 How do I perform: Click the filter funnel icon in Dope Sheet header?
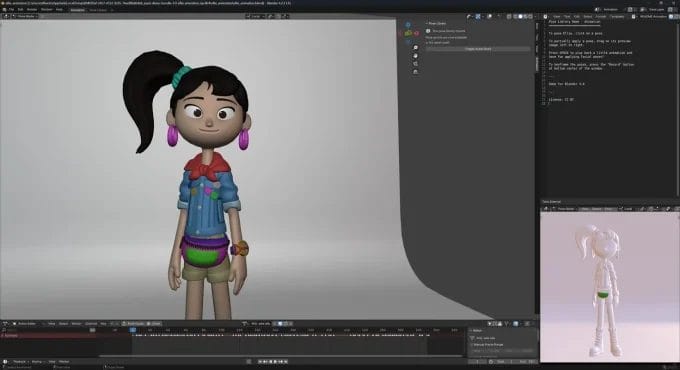(507, 324)
